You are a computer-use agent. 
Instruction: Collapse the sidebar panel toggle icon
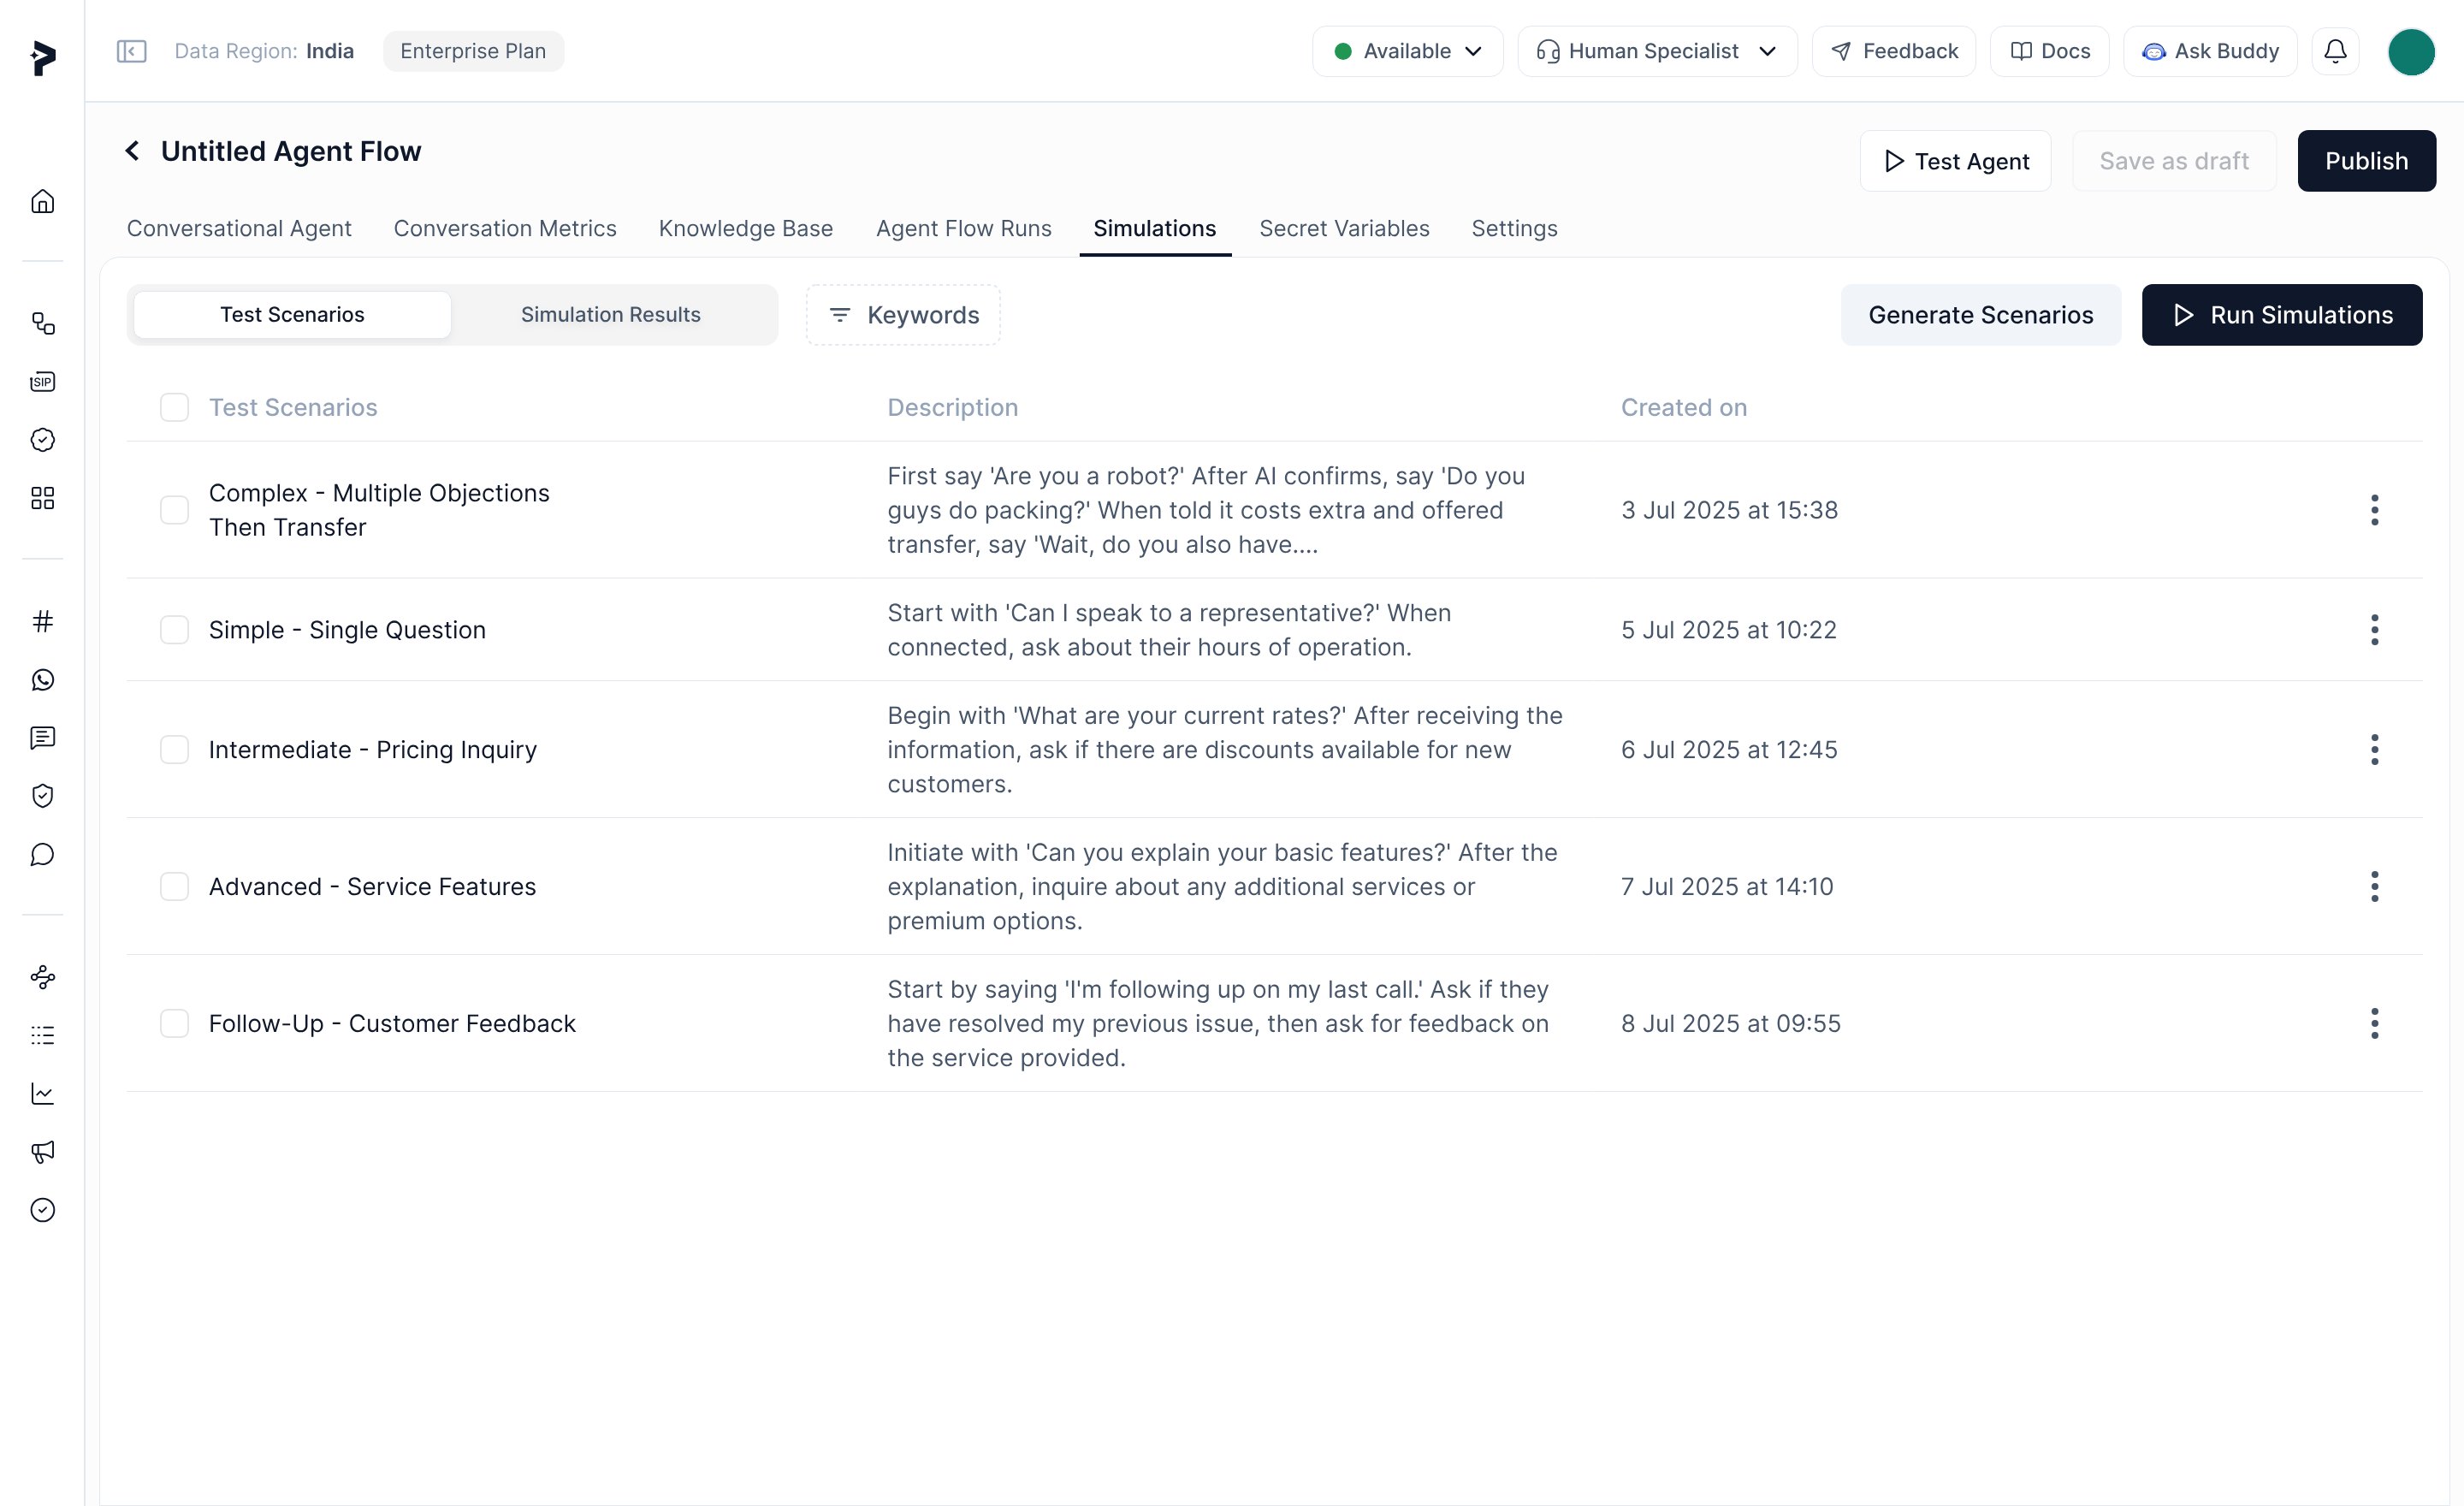click(131, 51)
